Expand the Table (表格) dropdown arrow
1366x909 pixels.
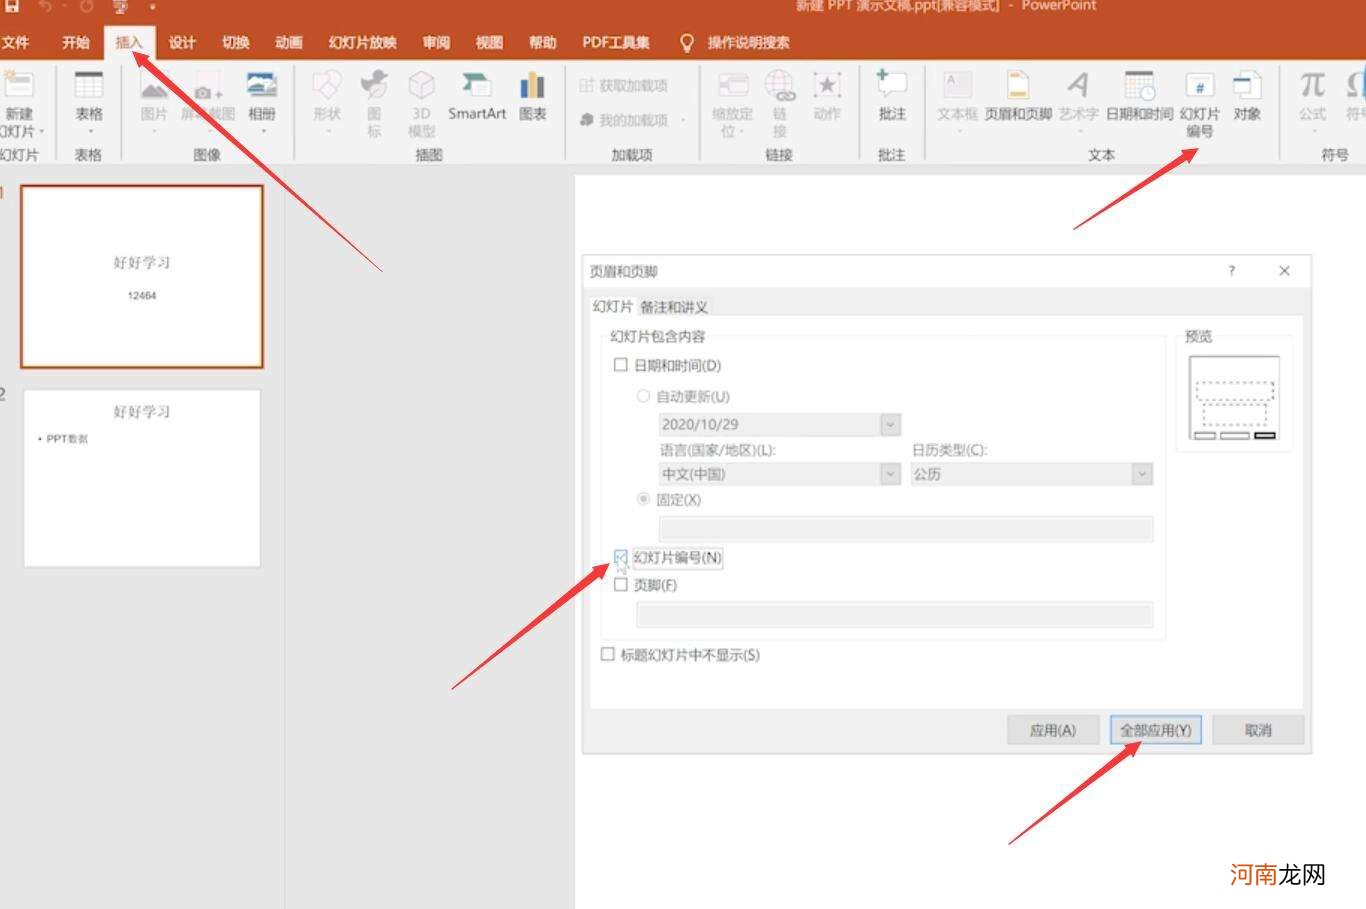pos(89,132)
